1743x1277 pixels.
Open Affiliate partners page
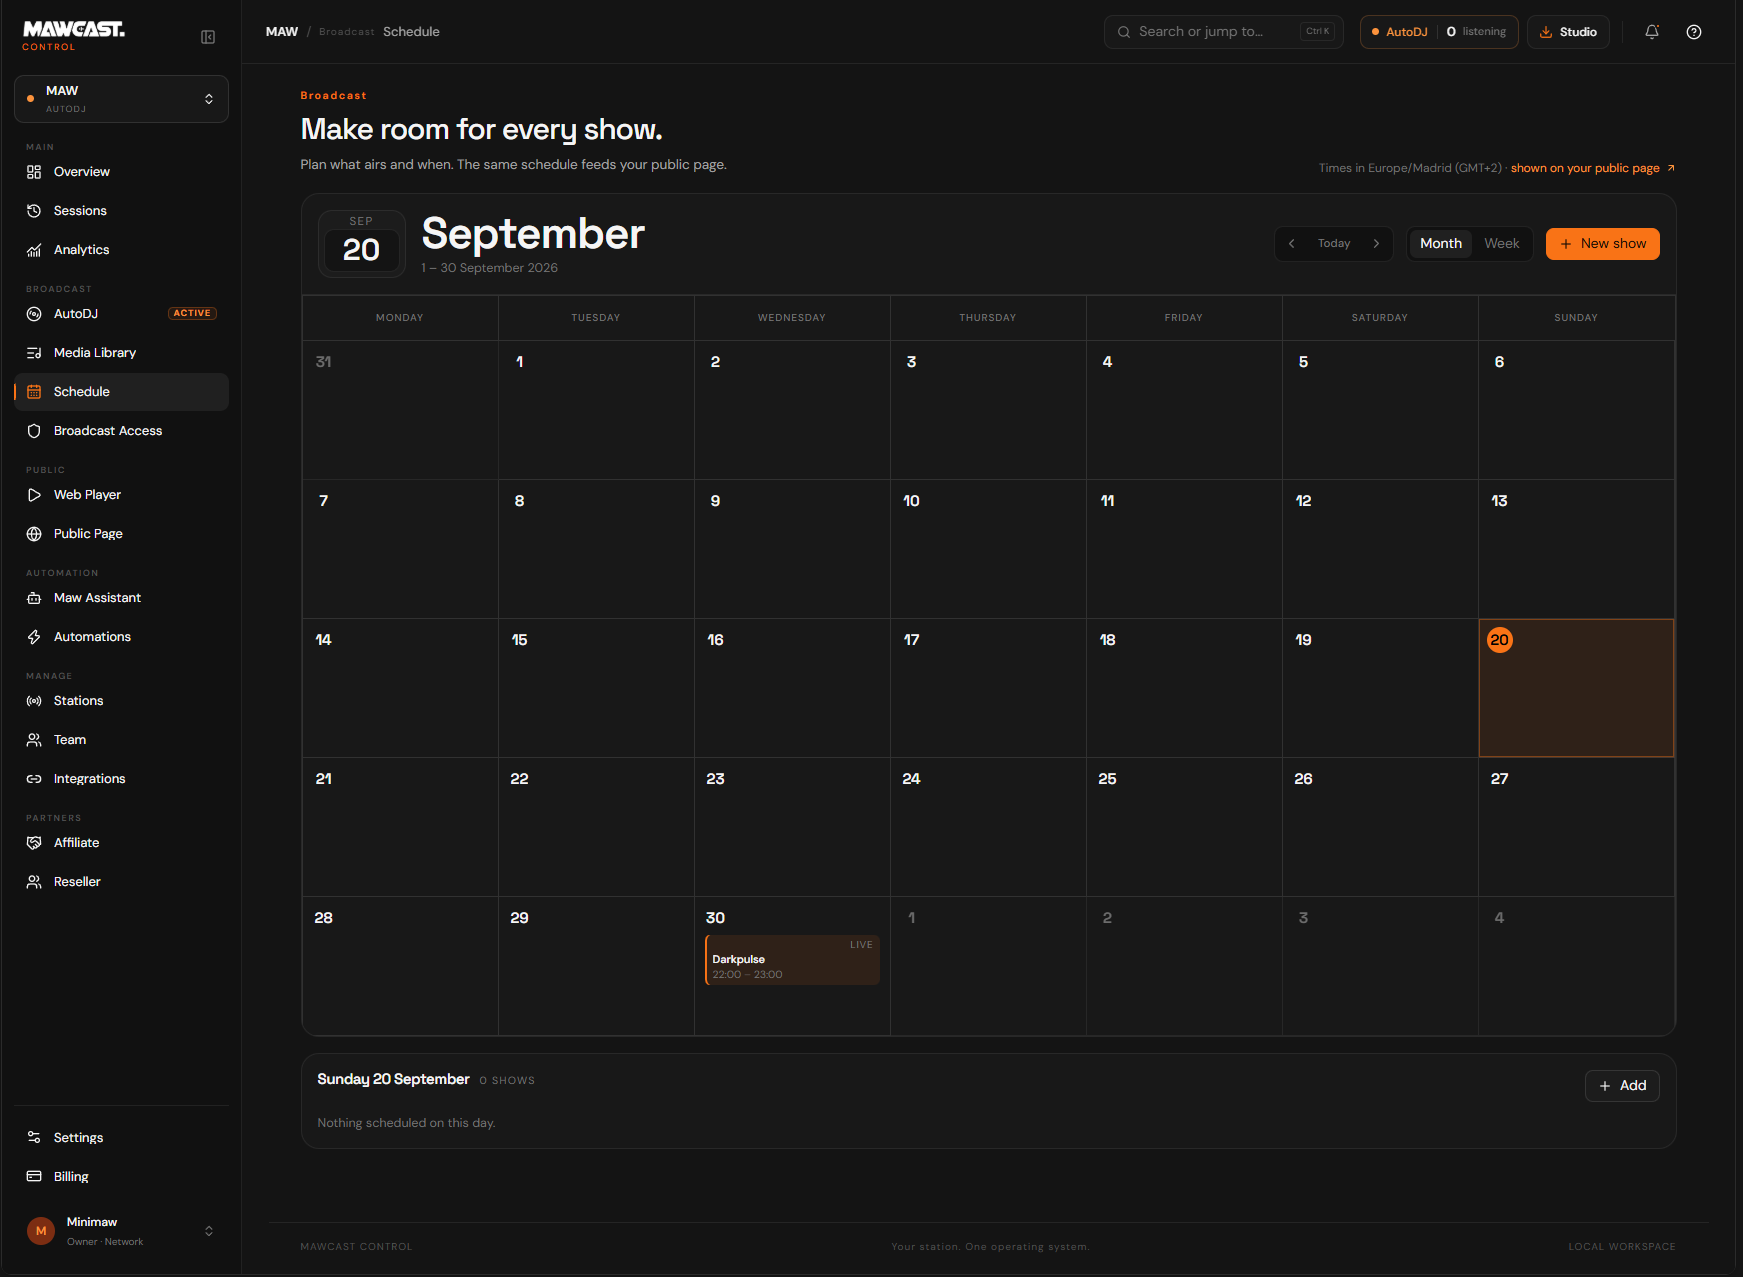(121, 843)
